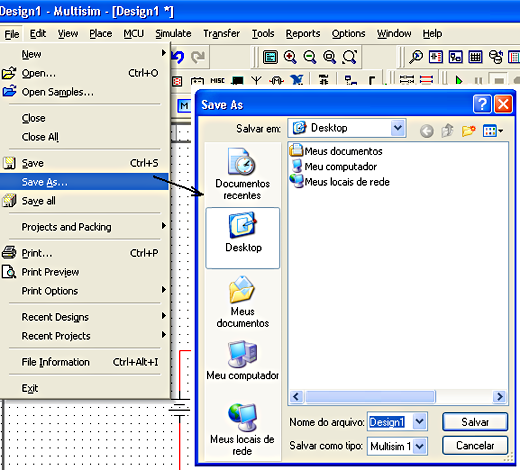The image size is (520, 470).
Task: Expand the Nome do arquivo dropdown arrow
Action: coord(420,422)
